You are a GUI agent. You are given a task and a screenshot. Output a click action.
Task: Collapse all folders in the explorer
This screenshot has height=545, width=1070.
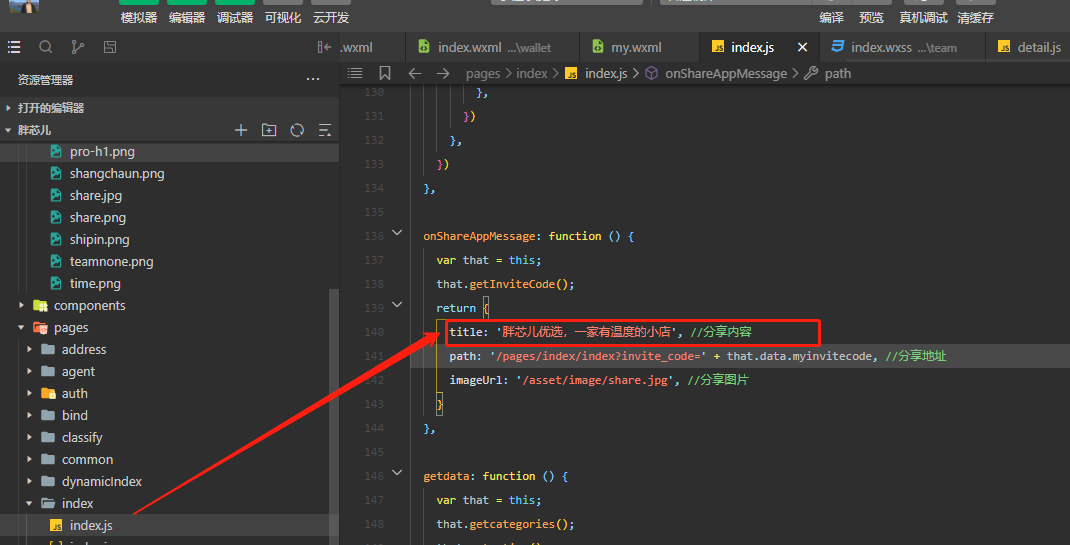(324, 130)
